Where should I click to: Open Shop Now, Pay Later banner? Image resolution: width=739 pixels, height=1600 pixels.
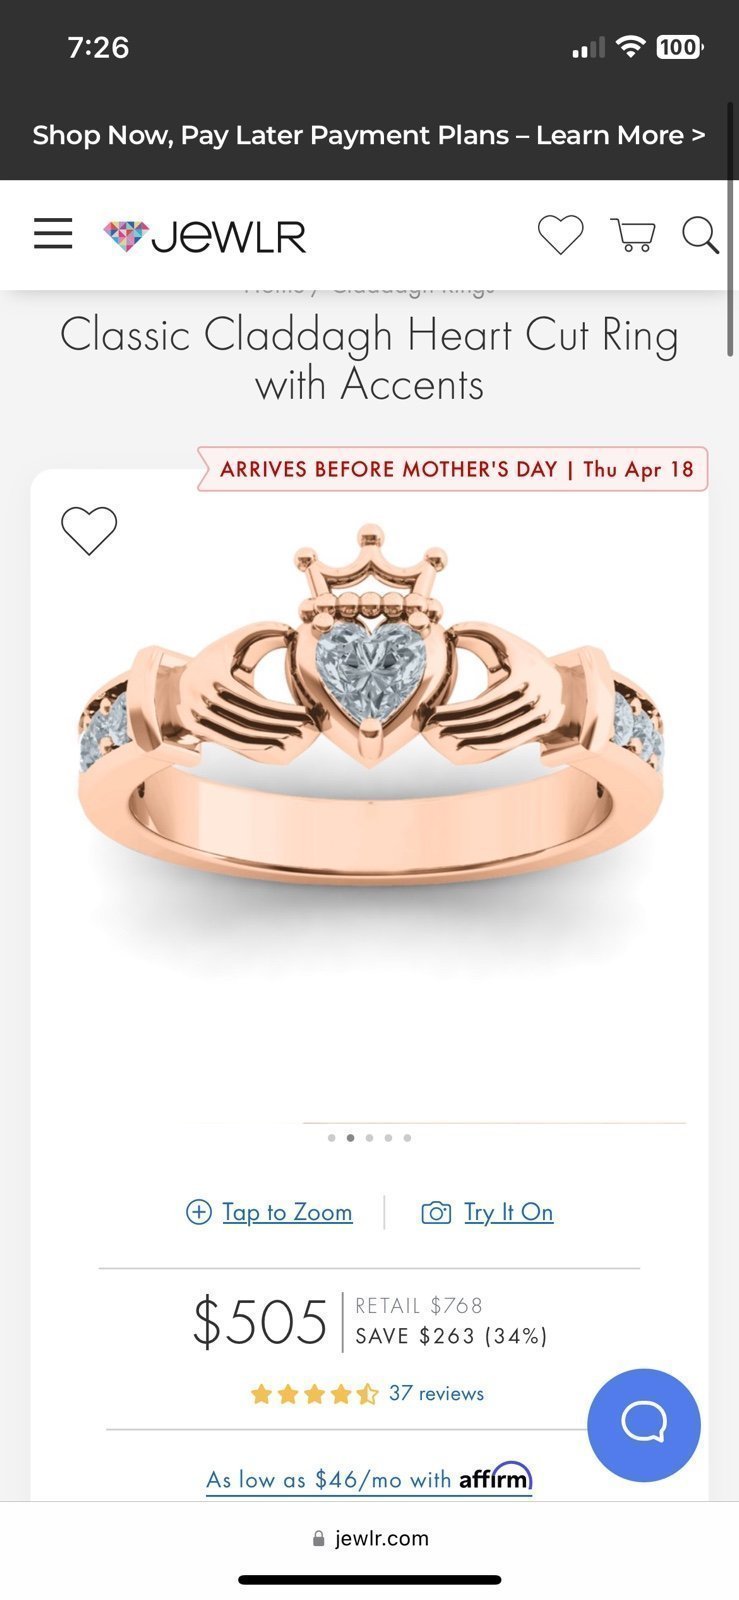[369, 135]
